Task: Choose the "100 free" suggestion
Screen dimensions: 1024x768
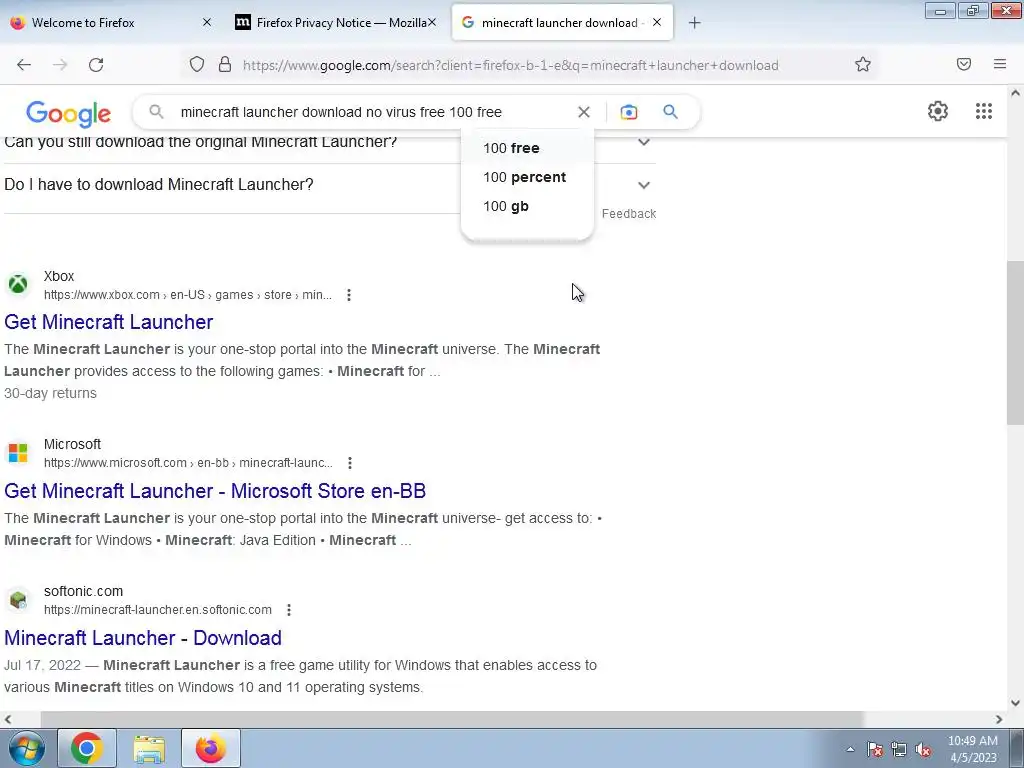Action: pyautogui.click(x=527, y=148)
